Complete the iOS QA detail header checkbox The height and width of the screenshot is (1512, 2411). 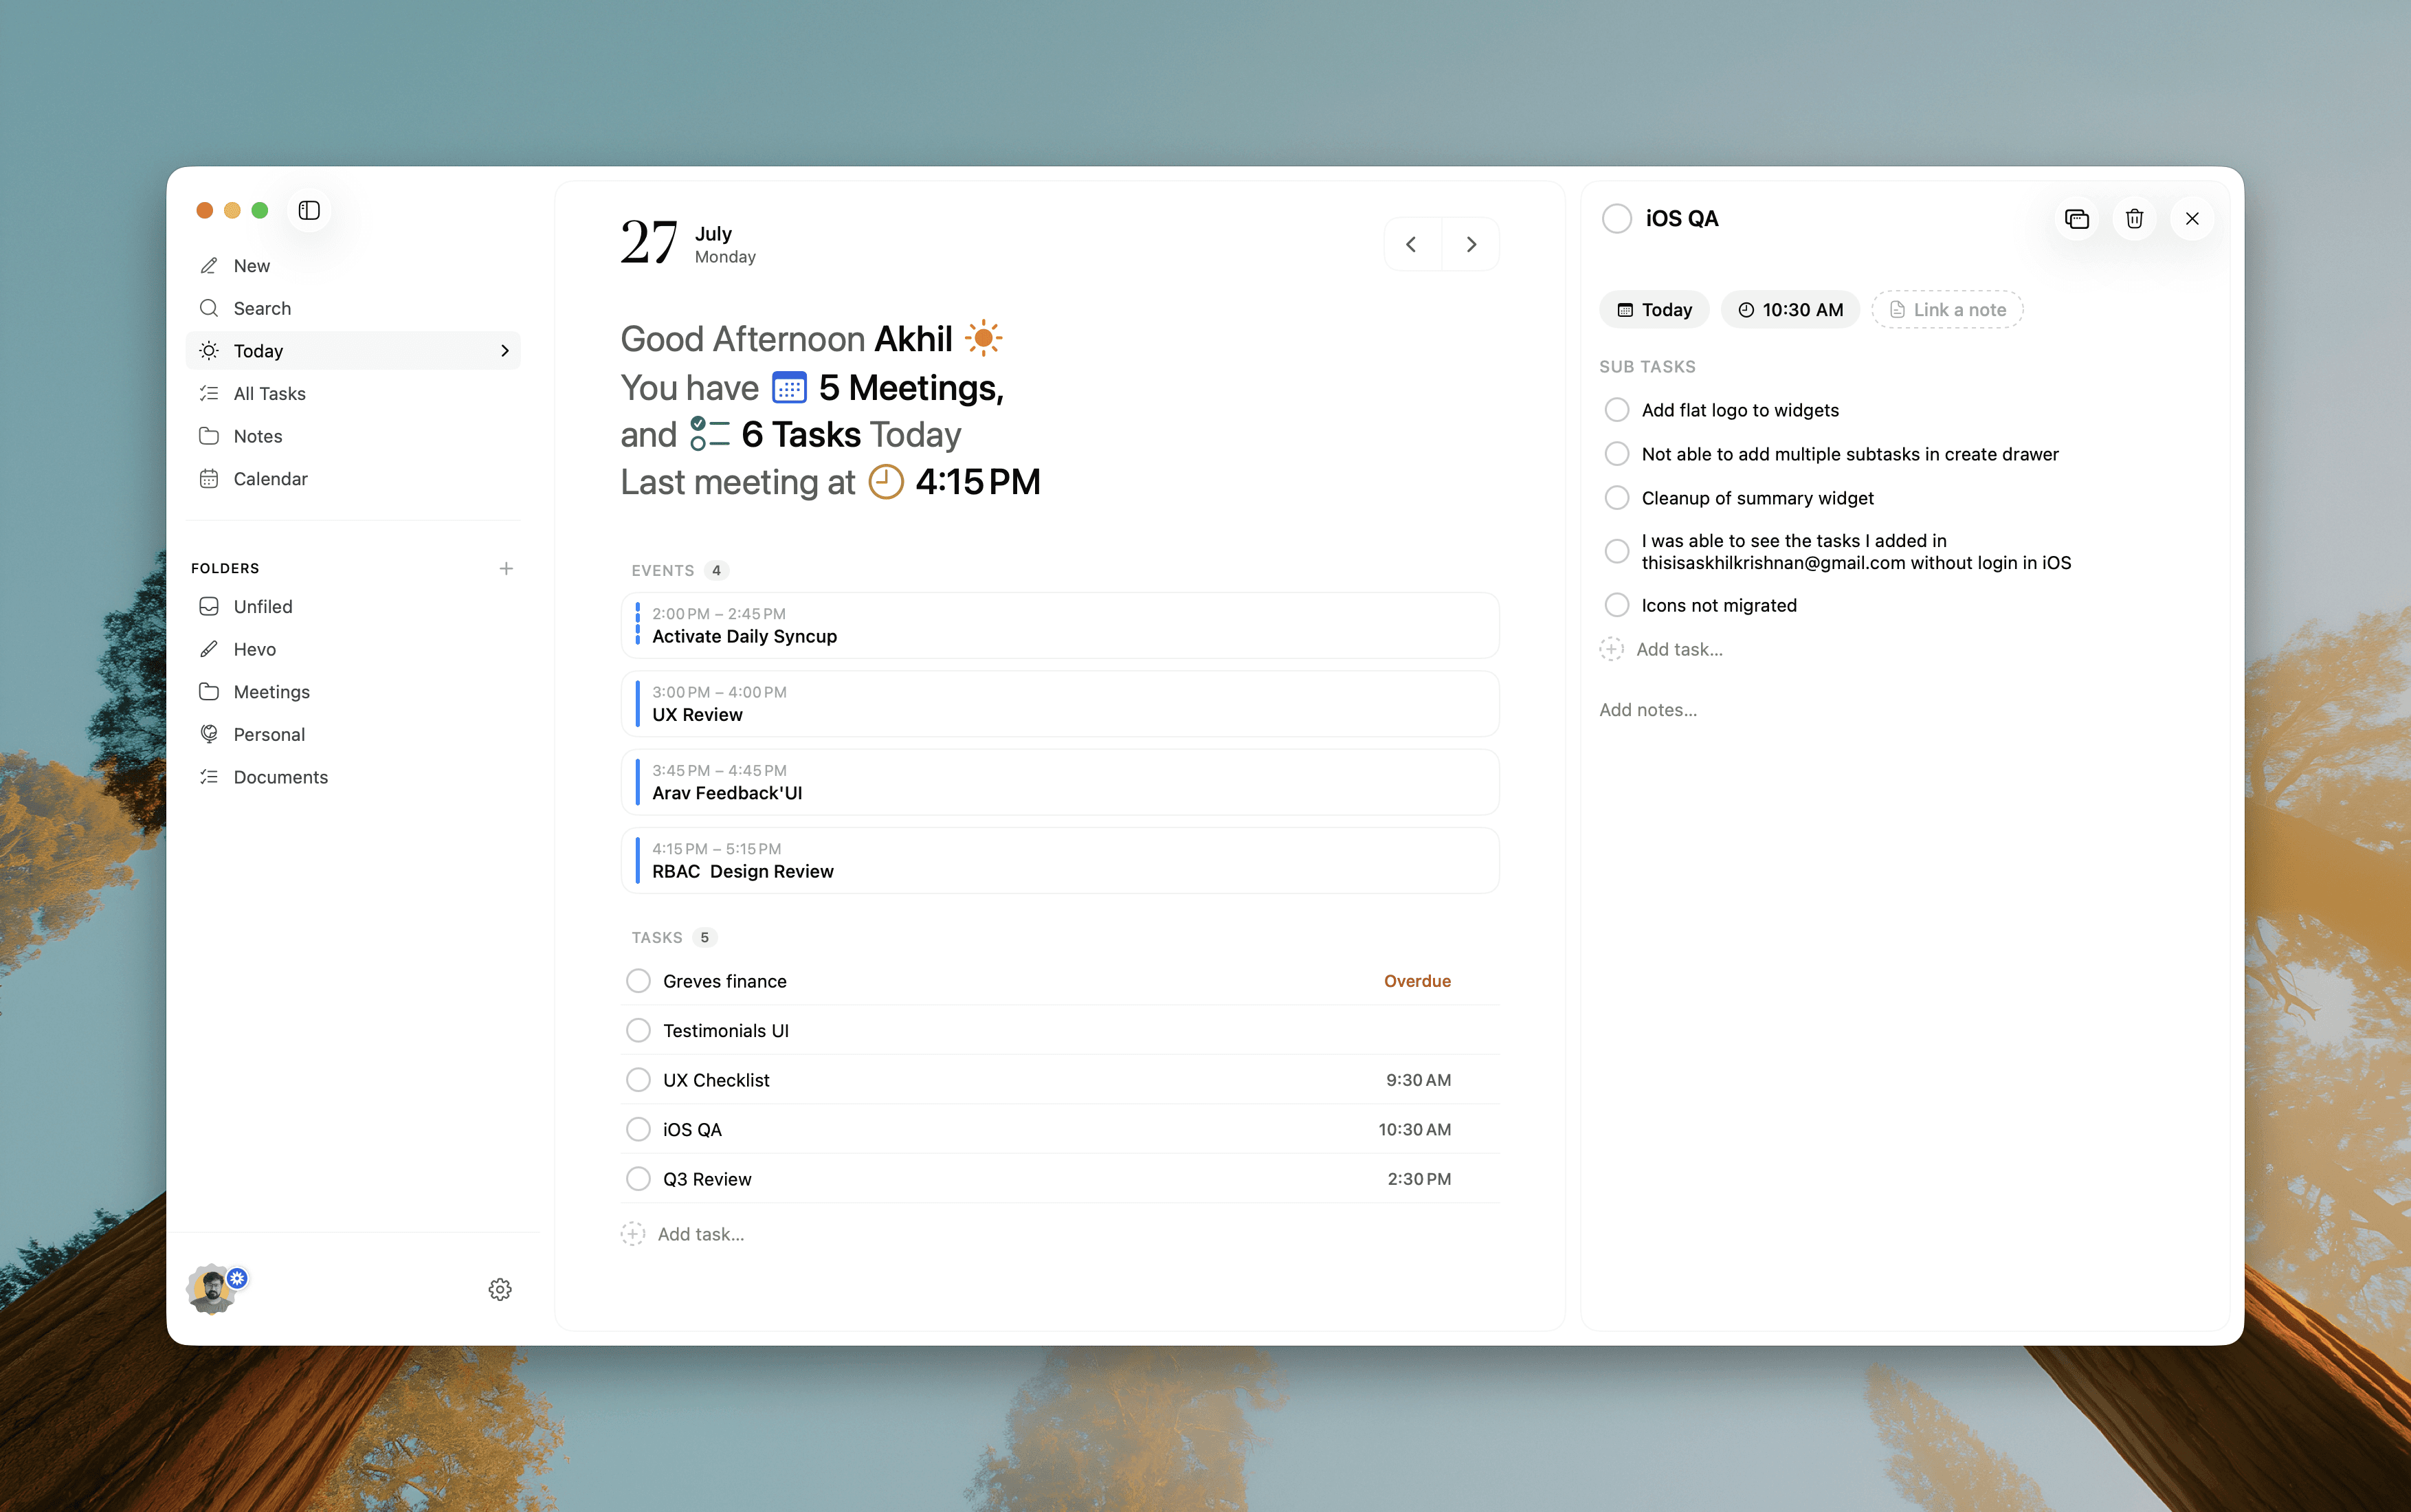coord(1617,218)
